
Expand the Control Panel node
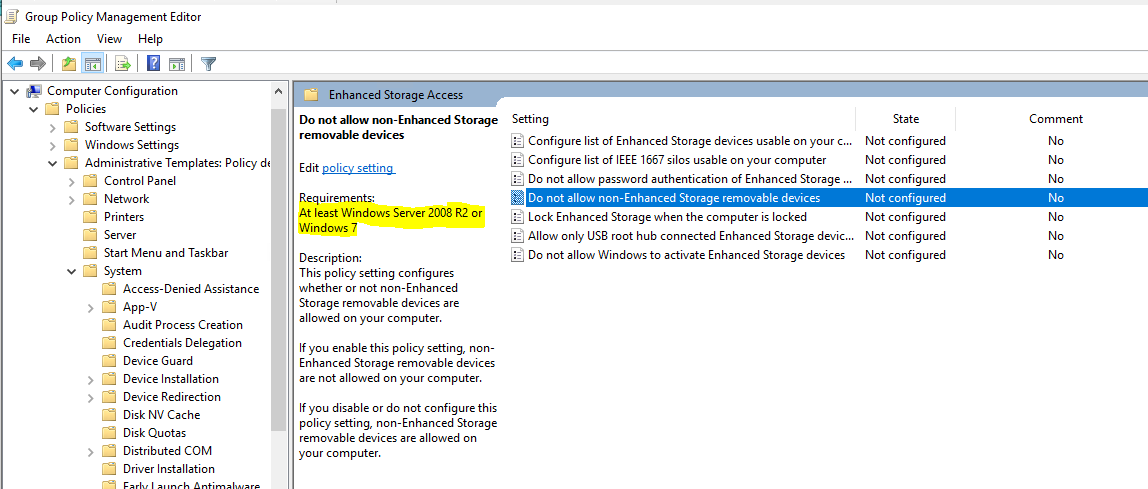[72, 181]
